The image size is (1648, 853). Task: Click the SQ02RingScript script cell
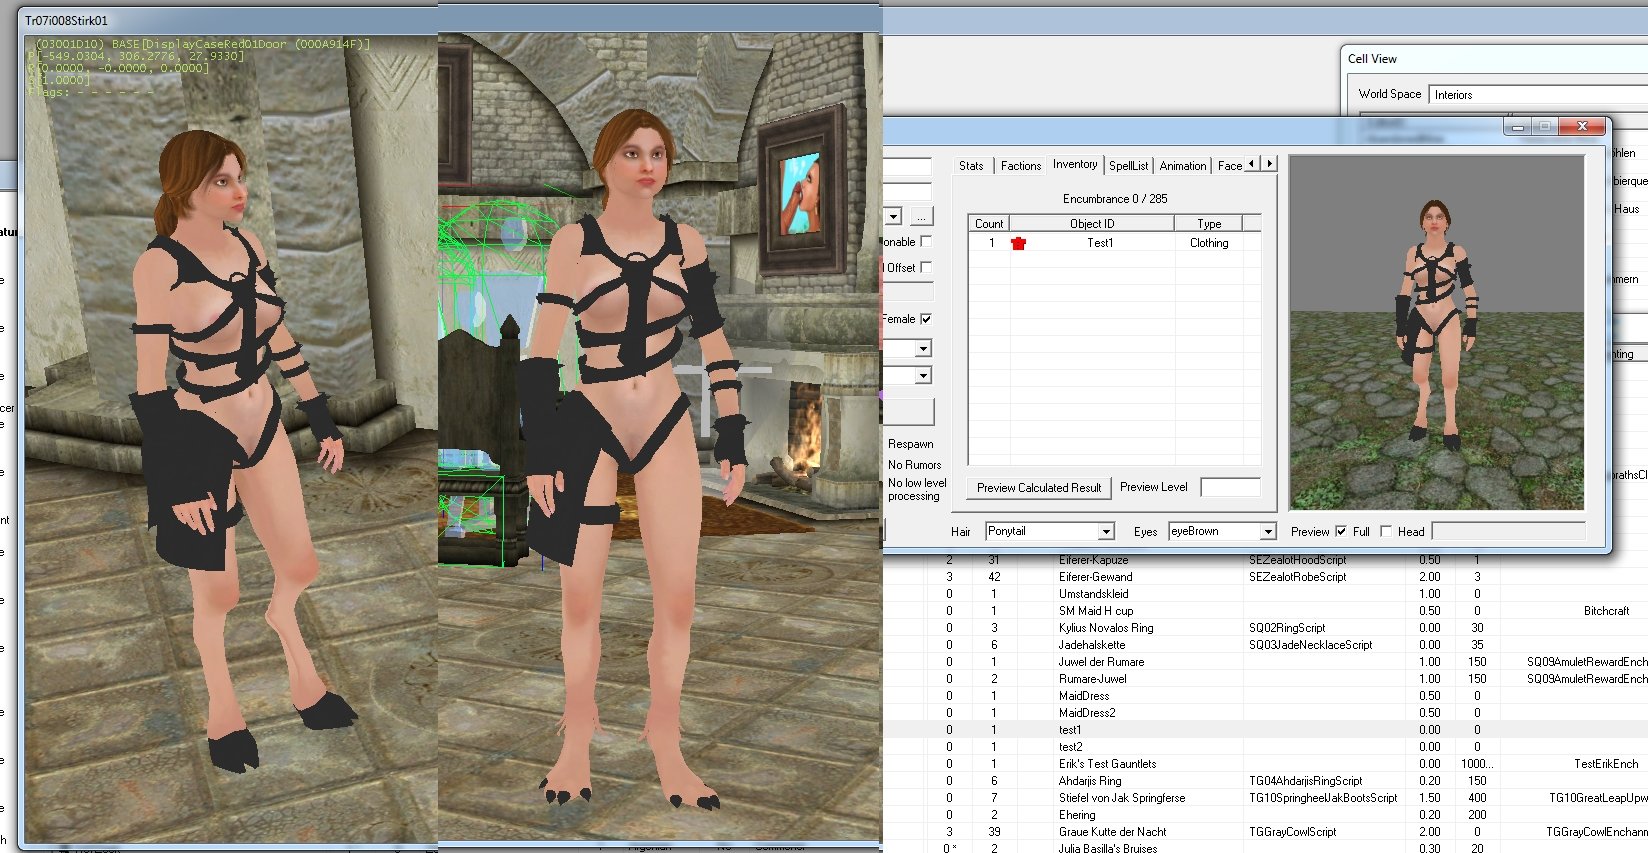[x=1286, y=628]
